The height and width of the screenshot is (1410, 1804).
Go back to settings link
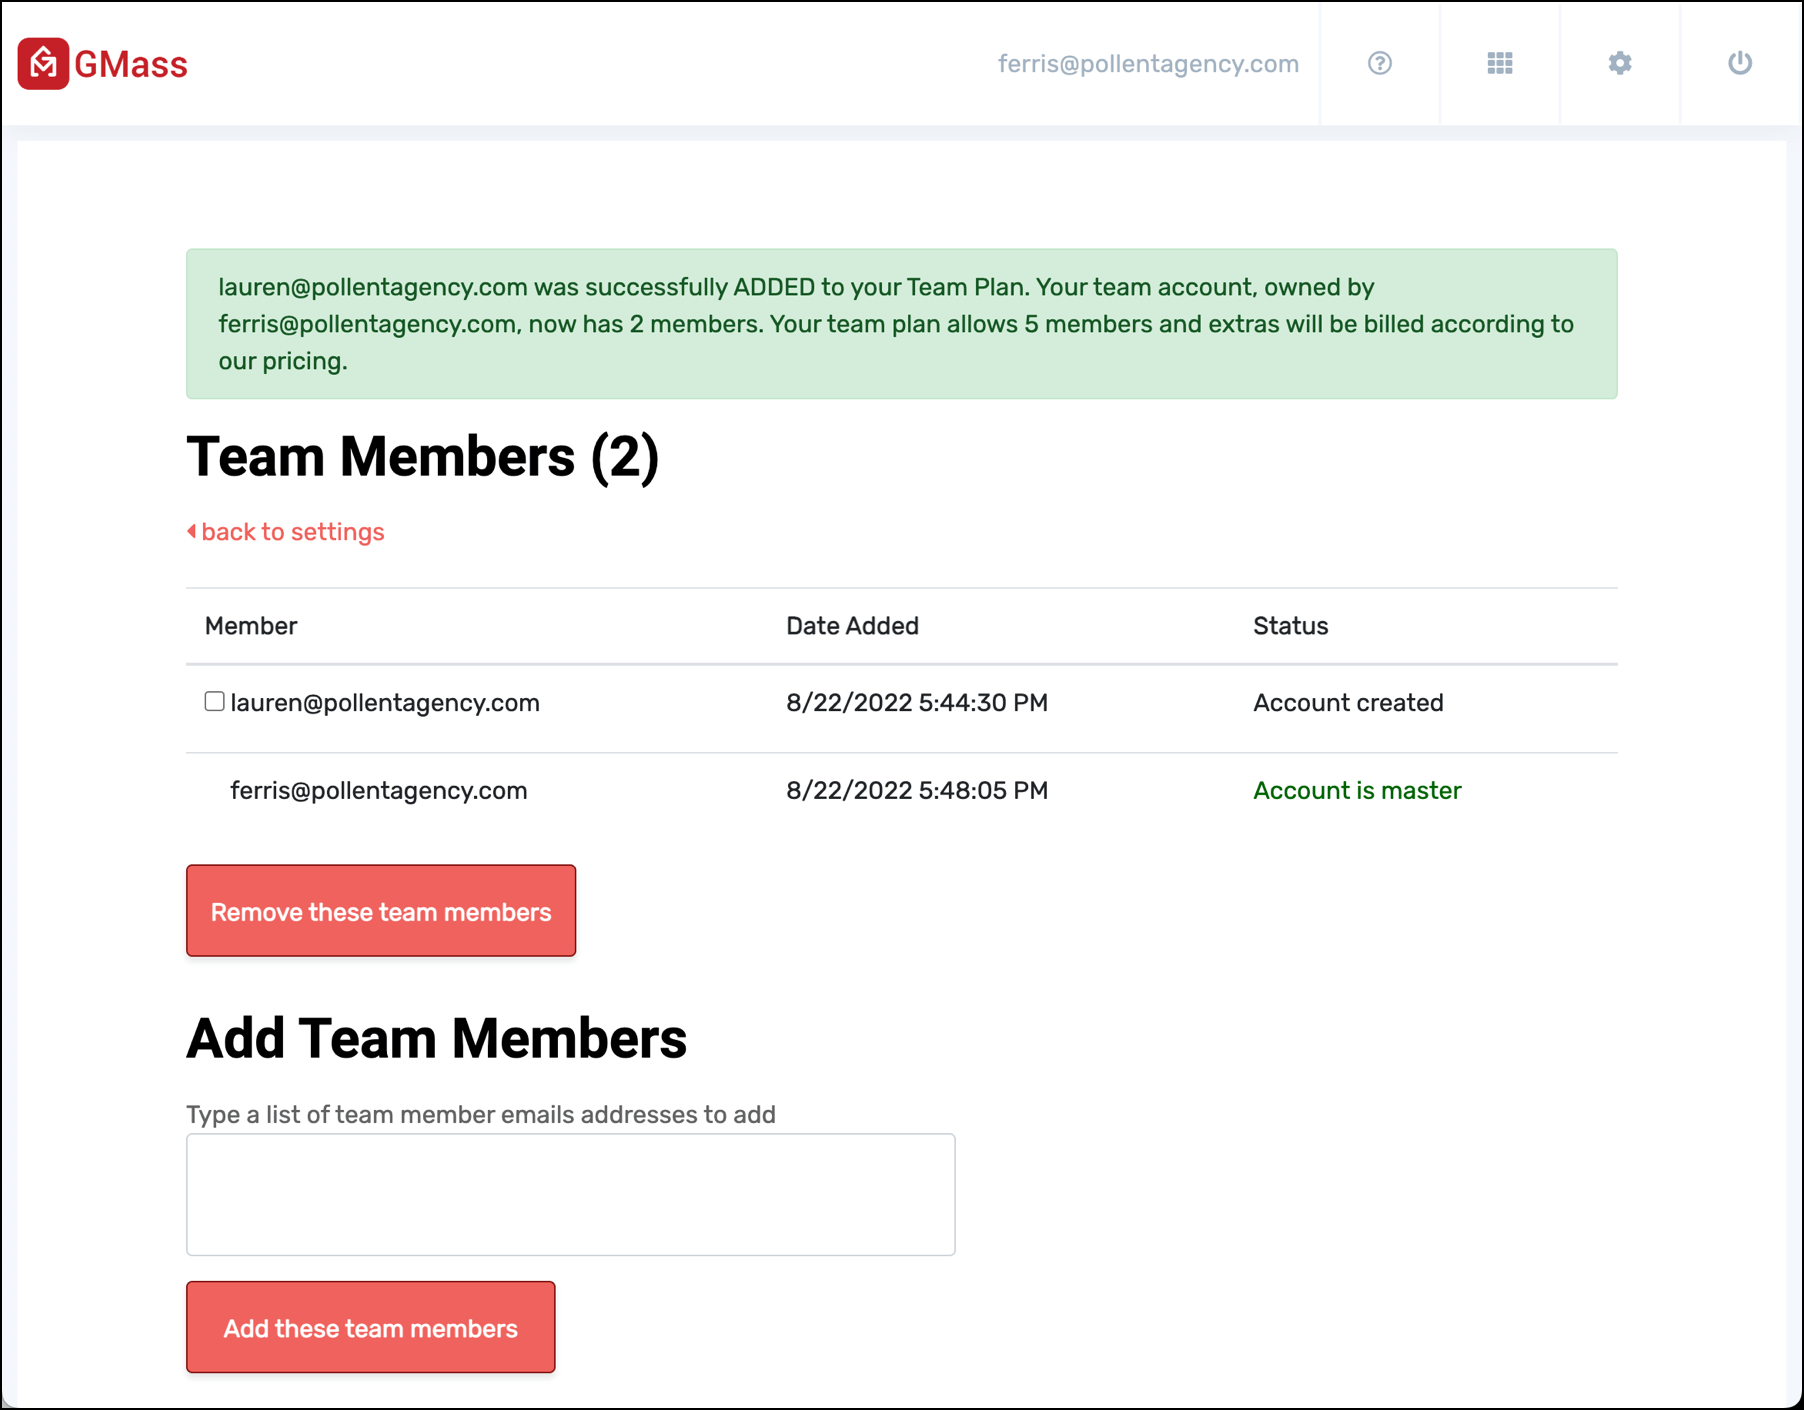286,532
